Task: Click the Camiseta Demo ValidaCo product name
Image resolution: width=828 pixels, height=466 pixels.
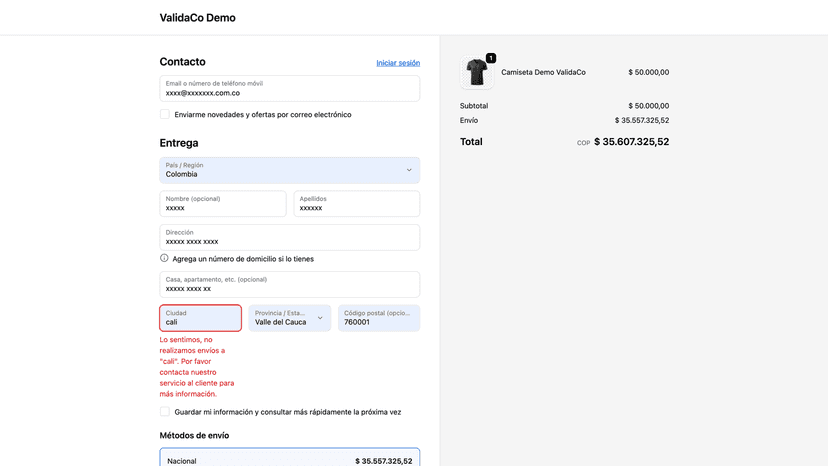Action: pyautogui.click(x=543, y=72)
